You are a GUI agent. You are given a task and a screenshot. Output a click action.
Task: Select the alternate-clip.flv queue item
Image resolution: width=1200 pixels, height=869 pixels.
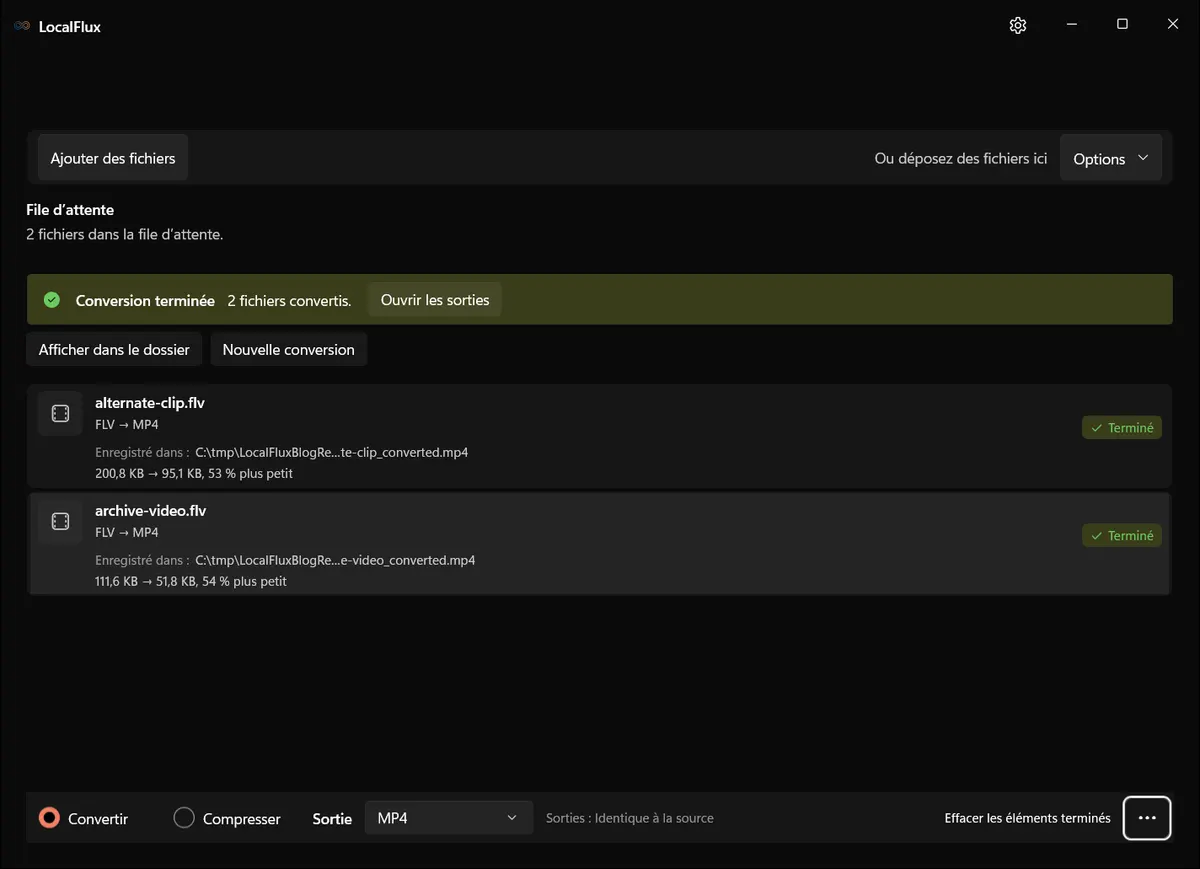pos(600,436)
